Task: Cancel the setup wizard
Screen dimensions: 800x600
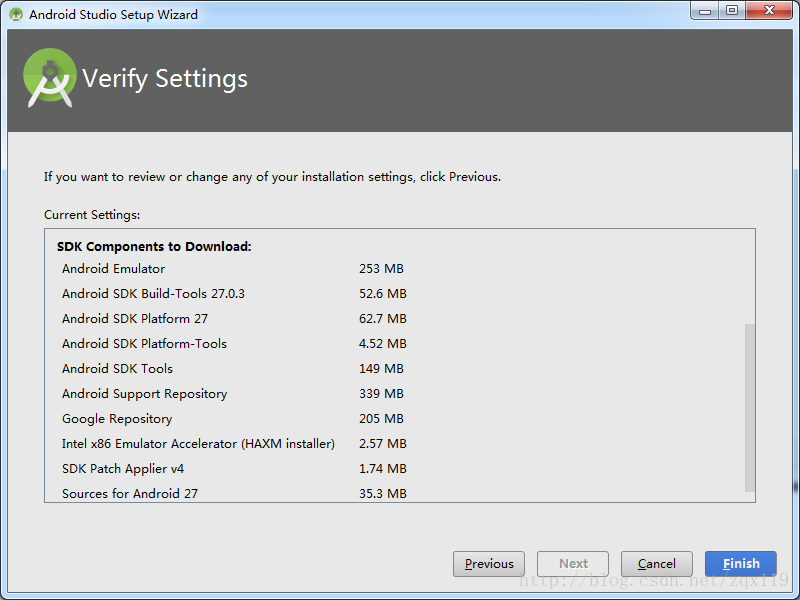Action: 657,564
